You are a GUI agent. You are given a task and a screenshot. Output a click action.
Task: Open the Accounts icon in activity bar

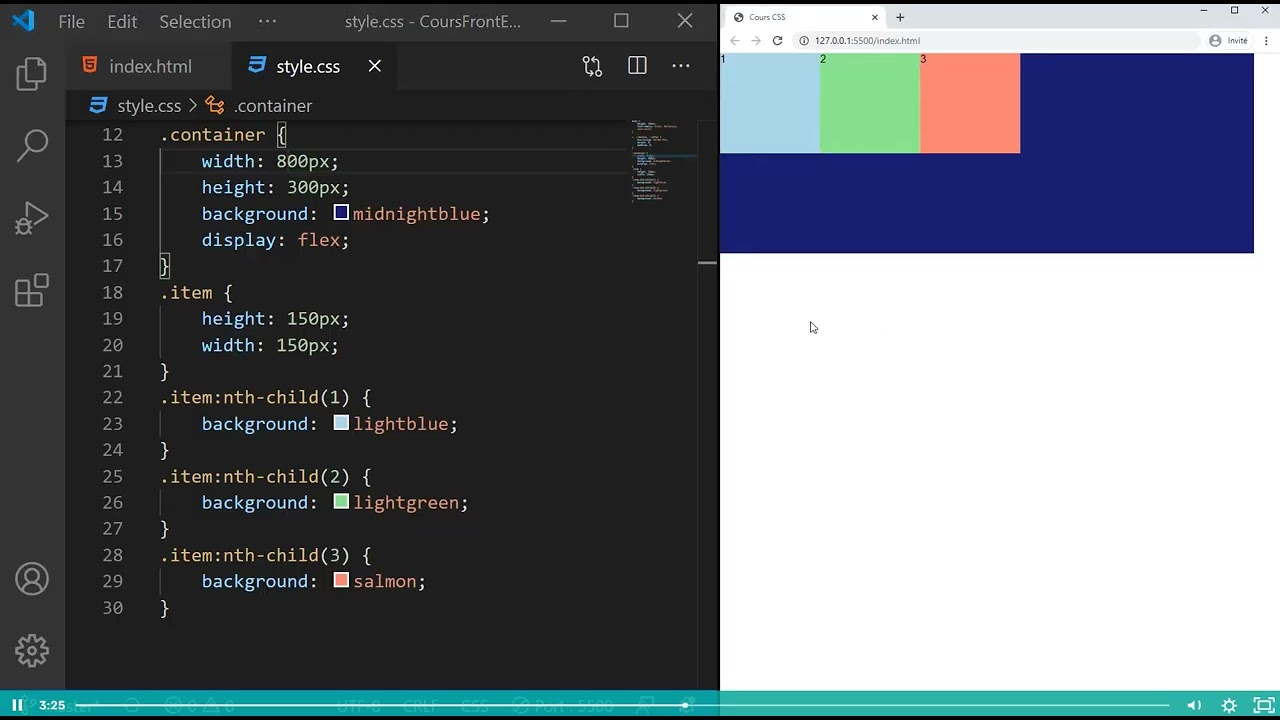(x=32, y=579)
